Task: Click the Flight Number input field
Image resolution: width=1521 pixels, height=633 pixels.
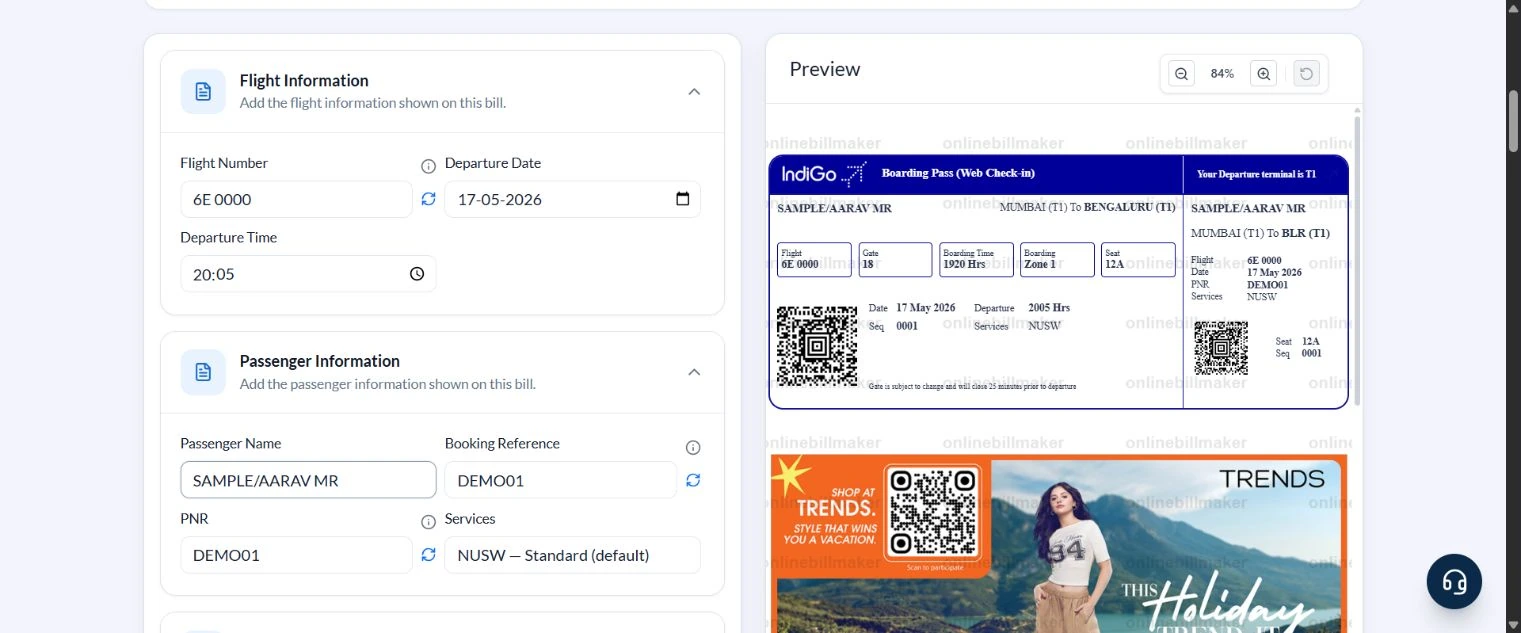Action: click(x=296, y=199)
